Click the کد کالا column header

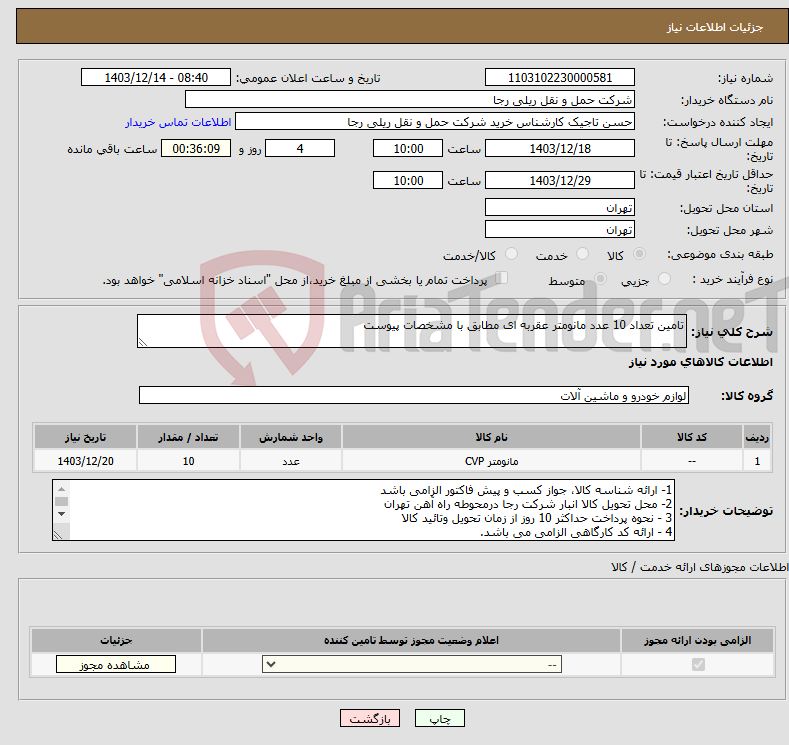point(692,437)
